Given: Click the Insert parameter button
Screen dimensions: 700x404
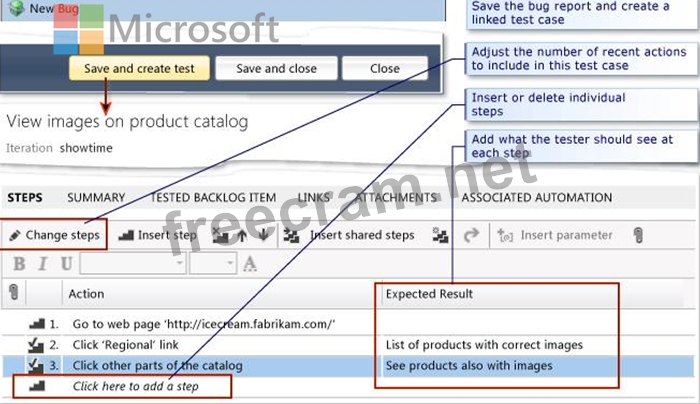Looking at the screenshot, I should click(x=555, y=235).
